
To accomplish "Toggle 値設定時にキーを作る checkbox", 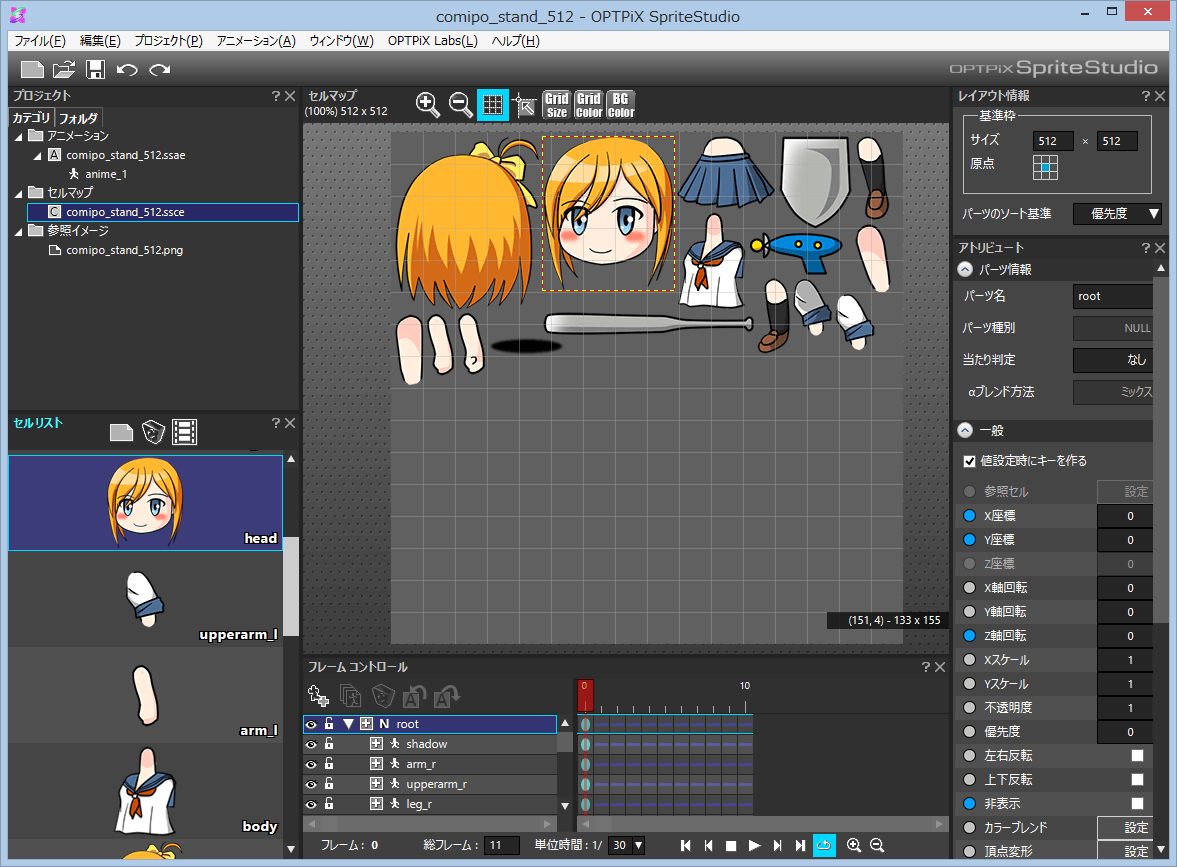I will click(x=970, y=462).
